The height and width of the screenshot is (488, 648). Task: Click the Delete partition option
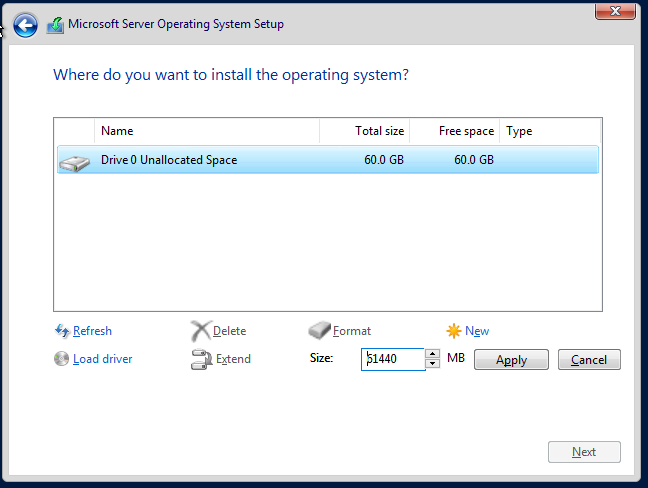(229, 331)
